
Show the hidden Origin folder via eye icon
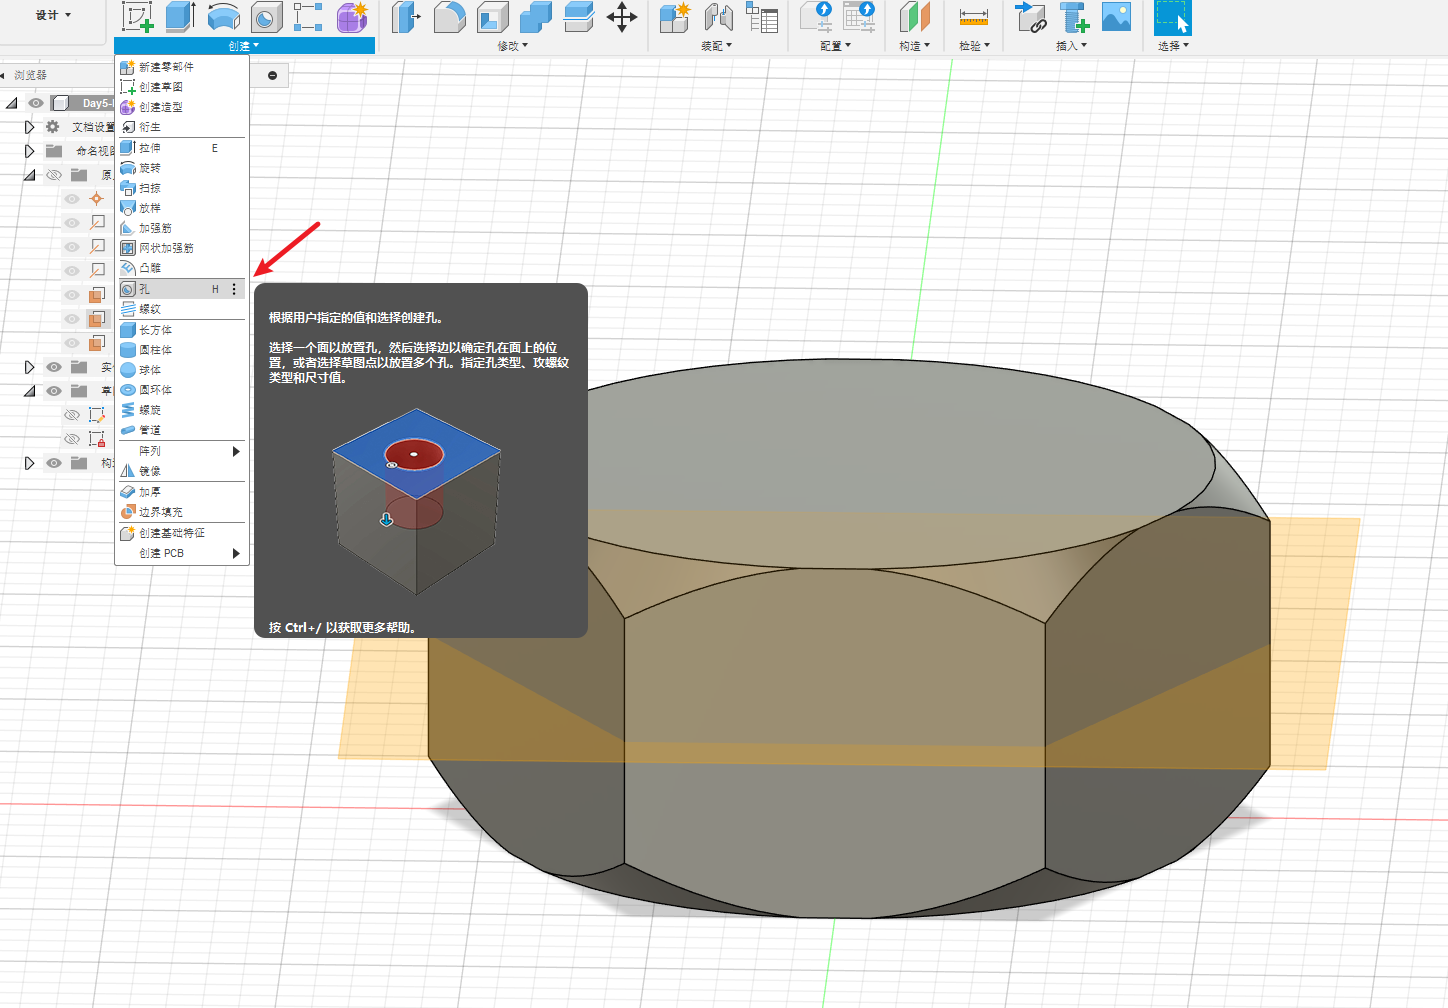[54, 175]
